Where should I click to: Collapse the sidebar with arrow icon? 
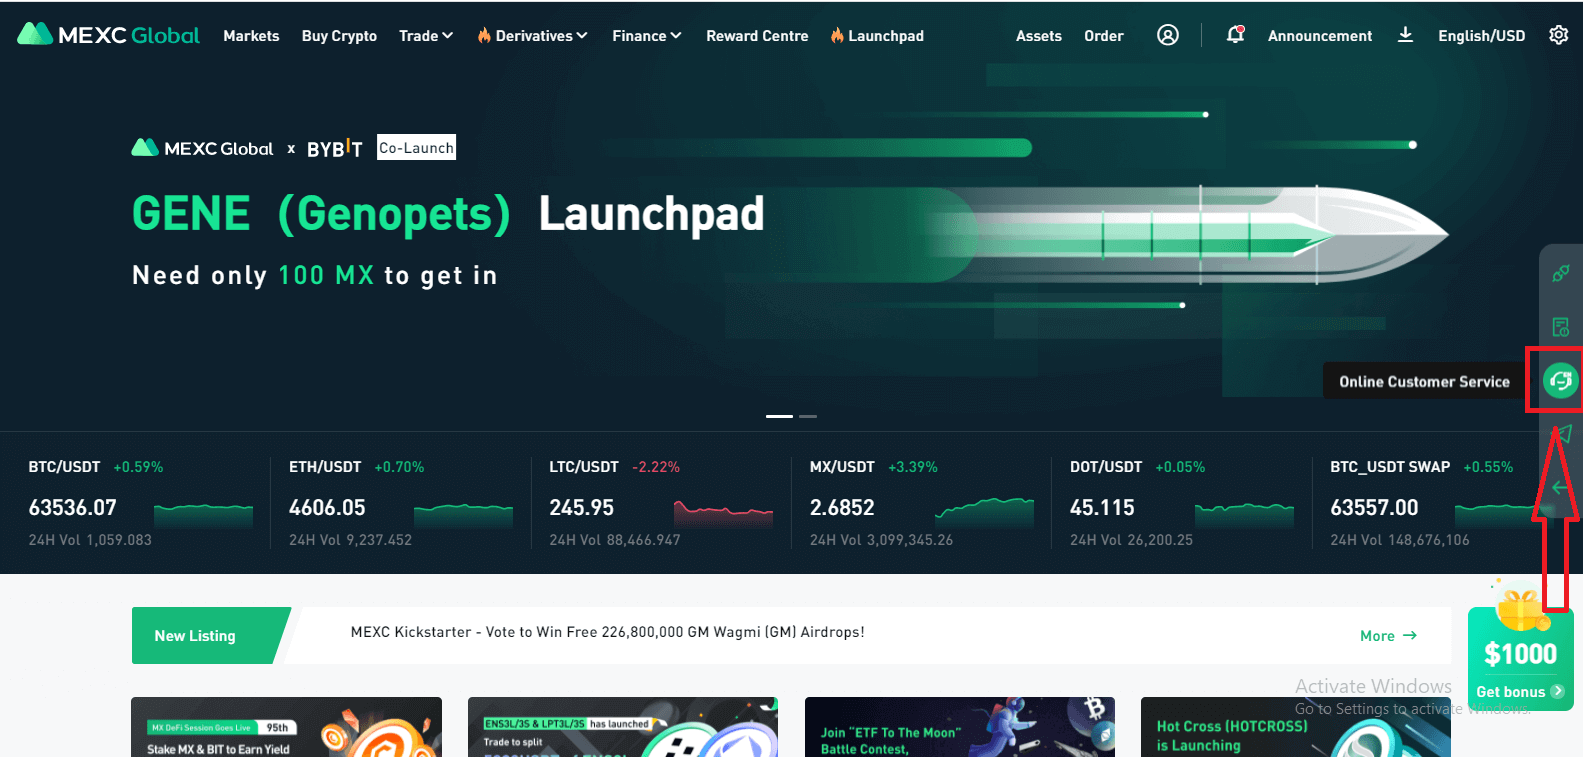point(1560,488)
